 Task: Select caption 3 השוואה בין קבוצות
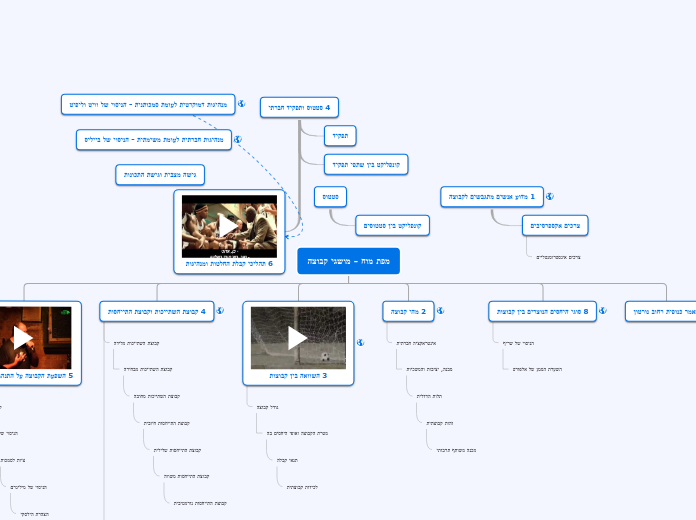[298, 376]
